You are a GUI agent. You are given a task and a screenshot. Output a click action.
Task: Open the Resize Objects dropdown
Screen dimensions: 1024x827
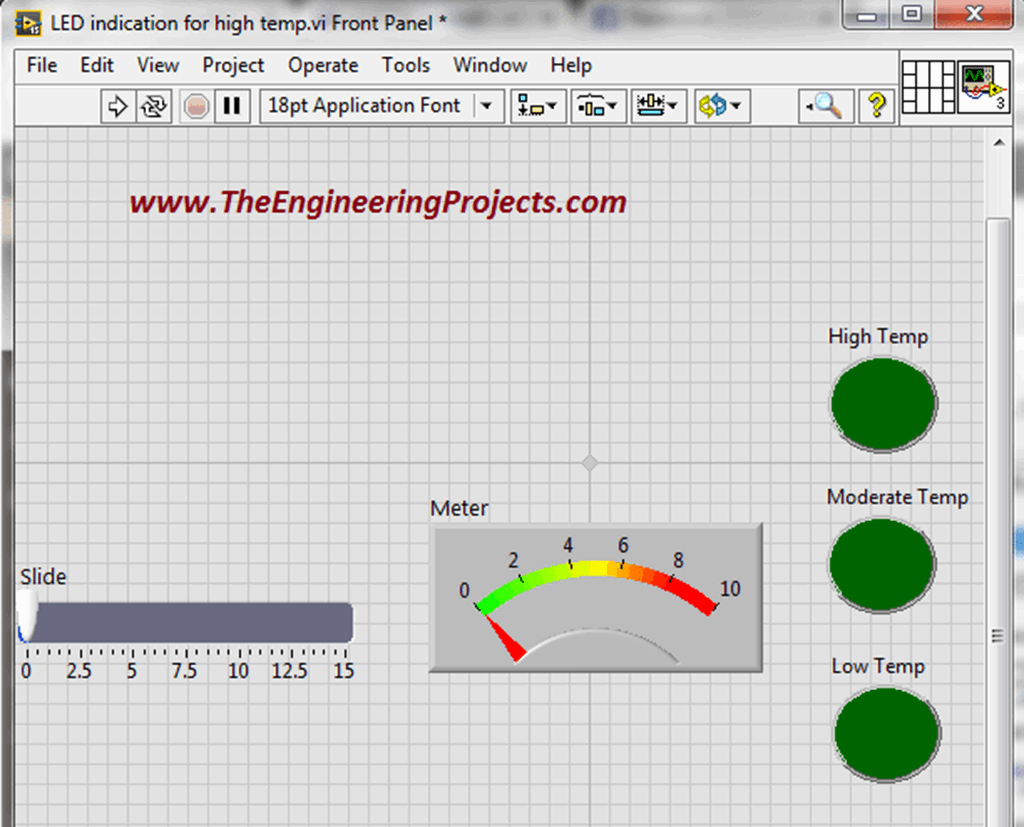[659, 106]
